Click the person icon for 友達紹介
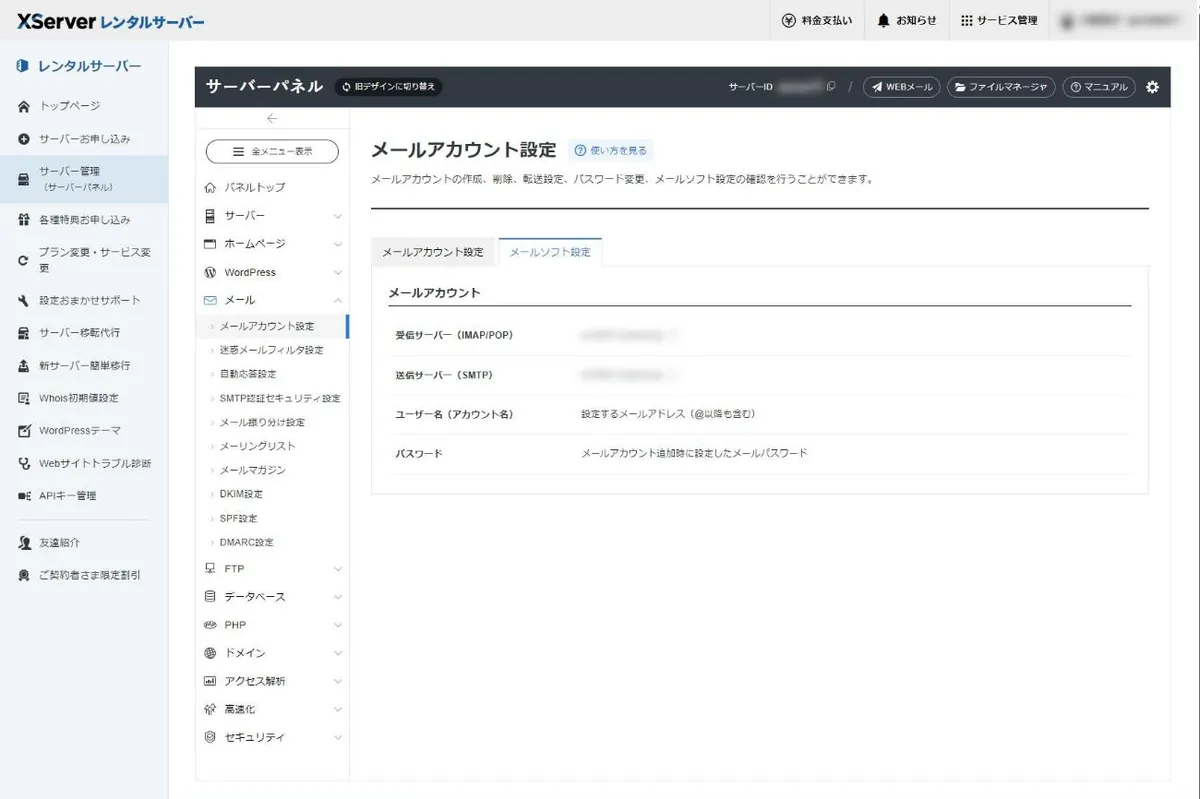1200x799 pixels. 24,543
